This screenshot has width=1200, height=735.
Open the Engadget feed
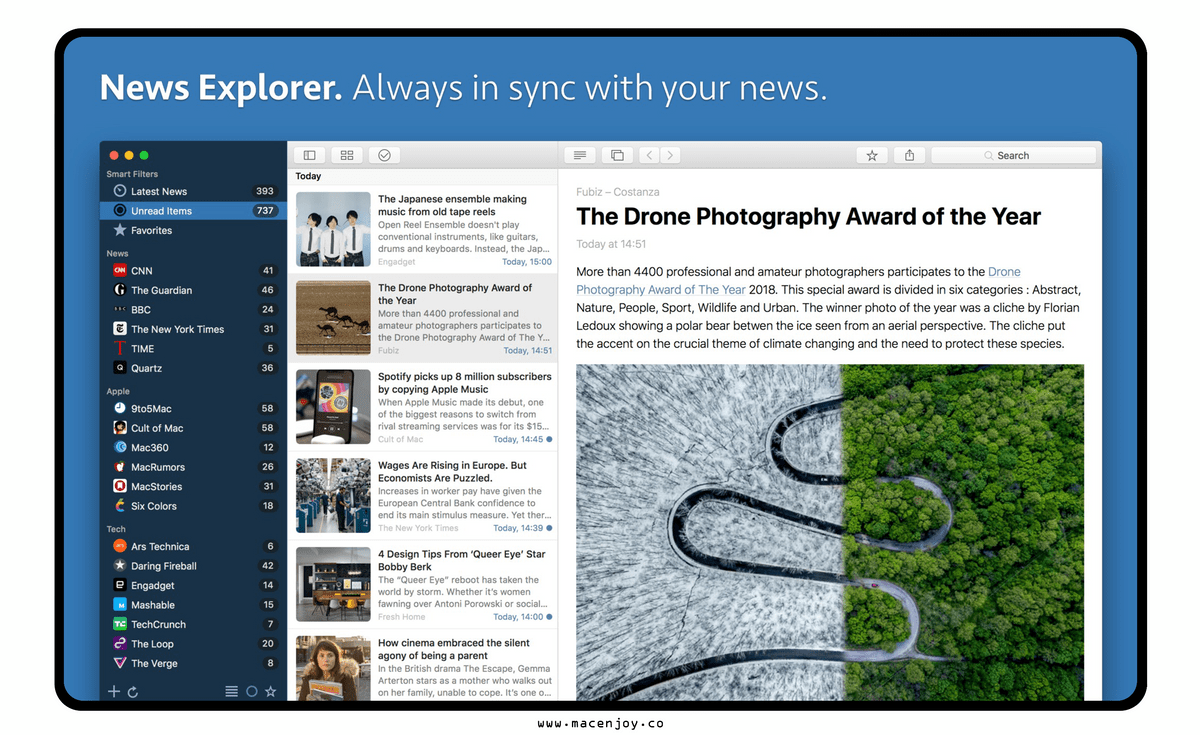193,585
